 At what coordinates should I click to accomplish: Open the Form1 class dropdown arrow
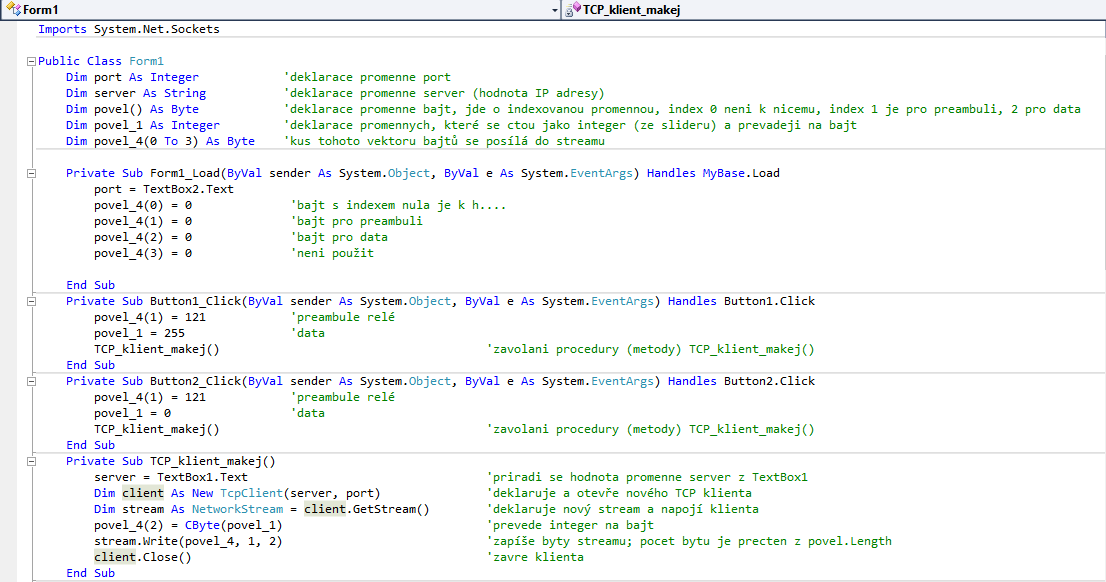tap(555, 9)
